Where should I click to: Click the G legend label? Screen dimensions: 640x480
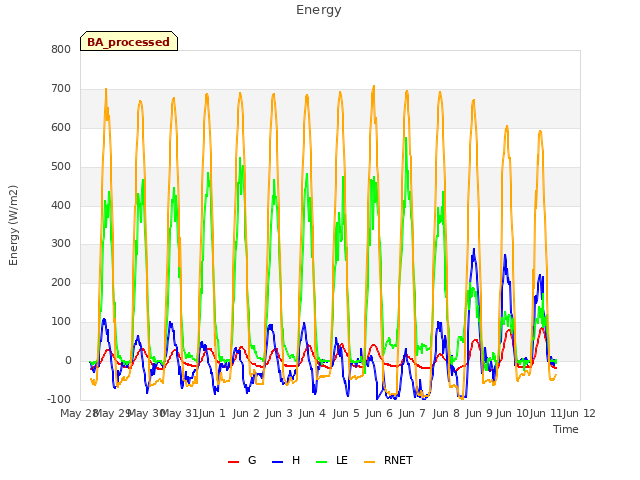(252, 460)
